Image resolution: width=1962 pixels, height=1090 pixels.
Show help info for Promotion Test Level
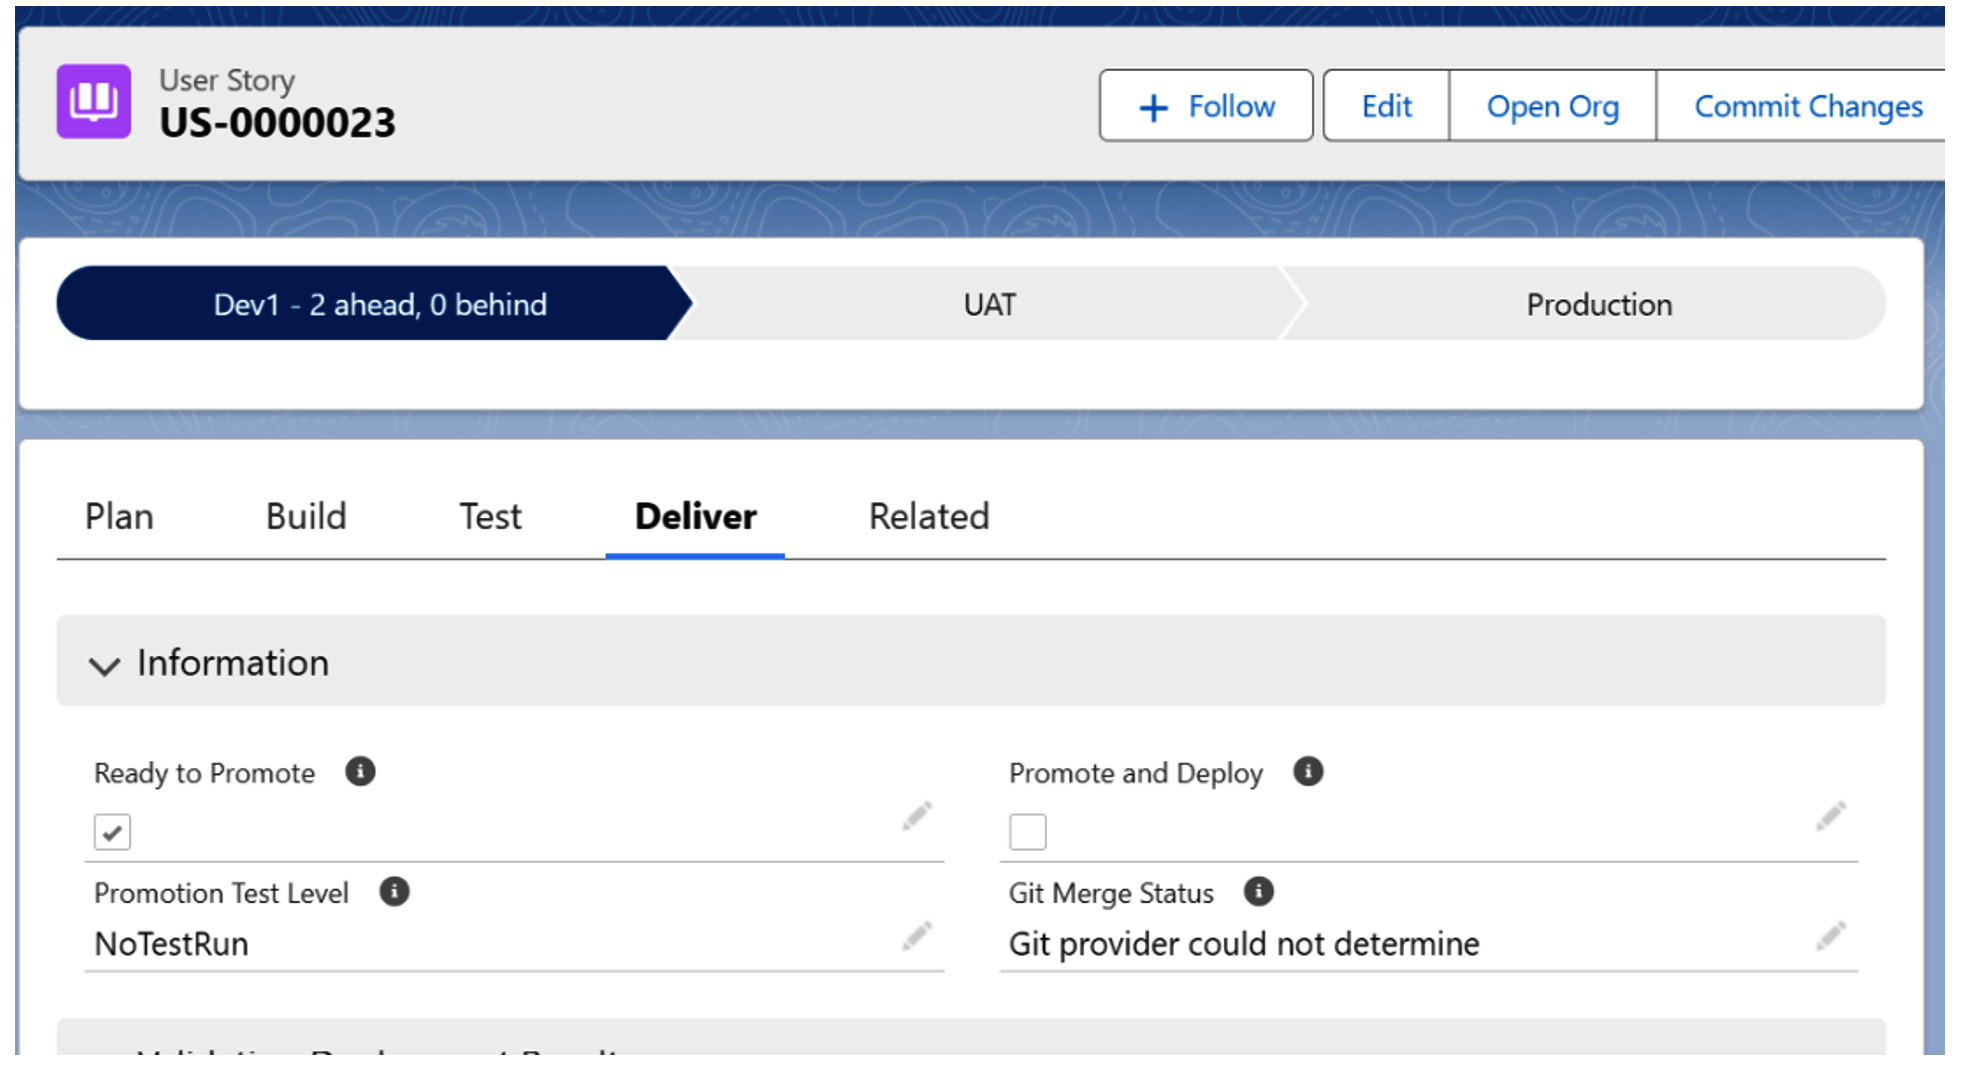pyautogui.click(x=394, y=891)
